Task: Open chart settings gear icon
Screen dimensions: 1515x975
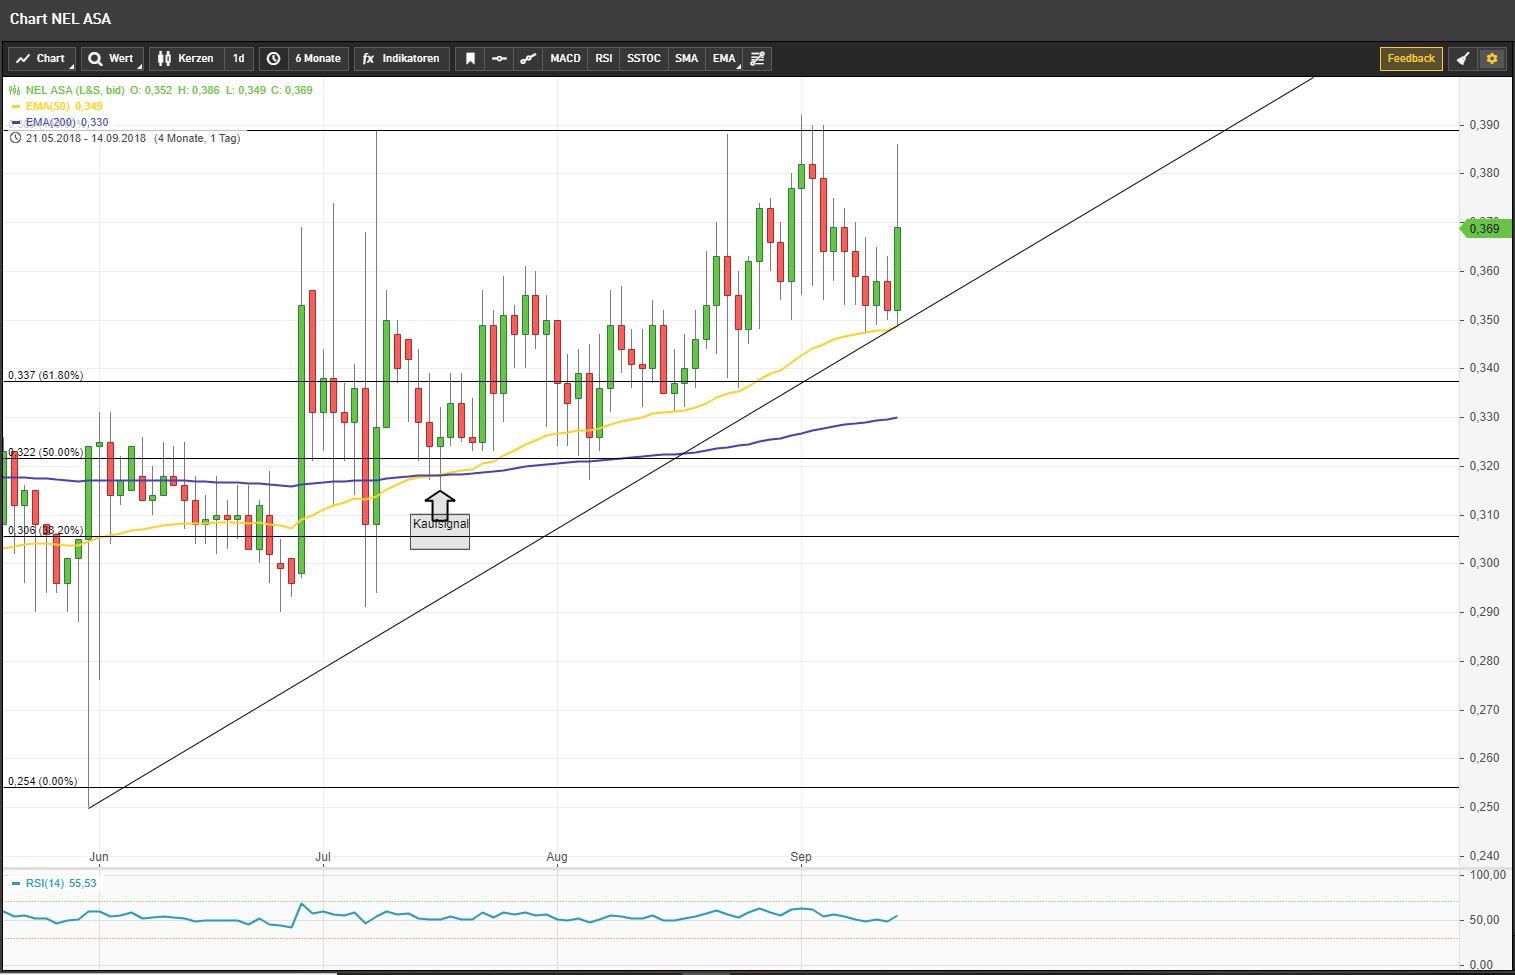Action: (x=1492, y=59)
